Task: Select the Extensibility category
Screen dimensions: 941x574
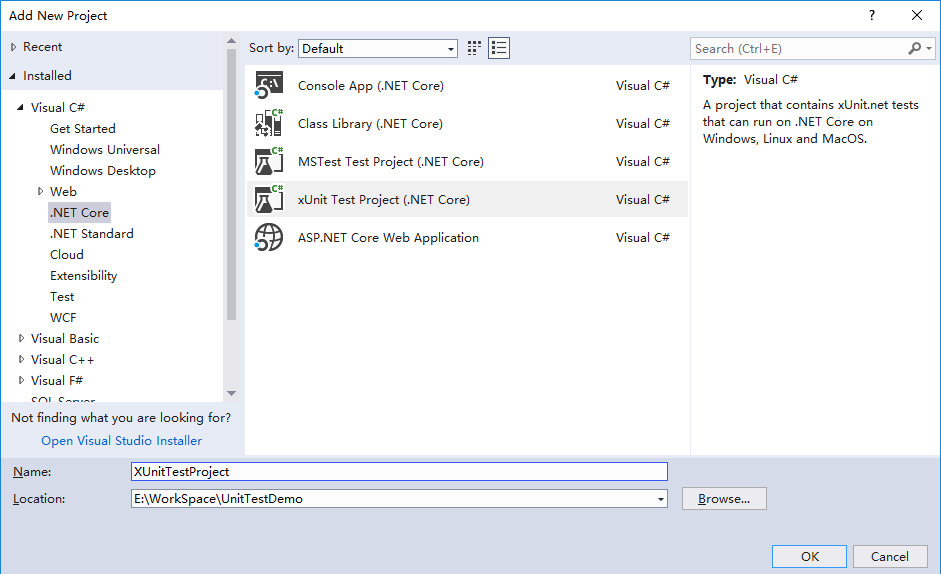Action: pyautogui.click(x=83, y=276)
